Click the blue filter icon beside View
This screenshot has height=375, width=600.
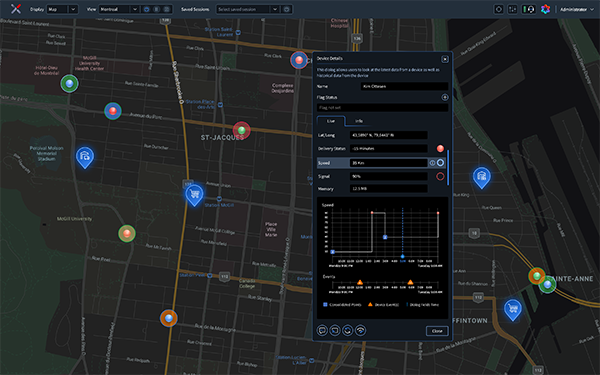tap(147, 9)
